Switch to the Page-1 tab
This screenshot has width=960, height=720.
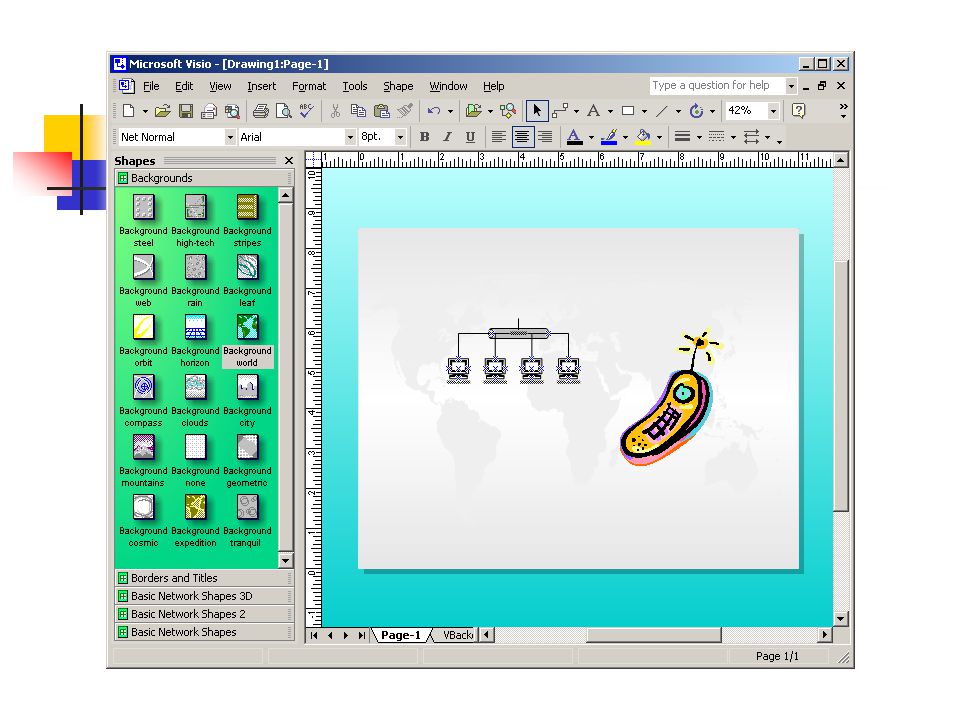(401, 635)
